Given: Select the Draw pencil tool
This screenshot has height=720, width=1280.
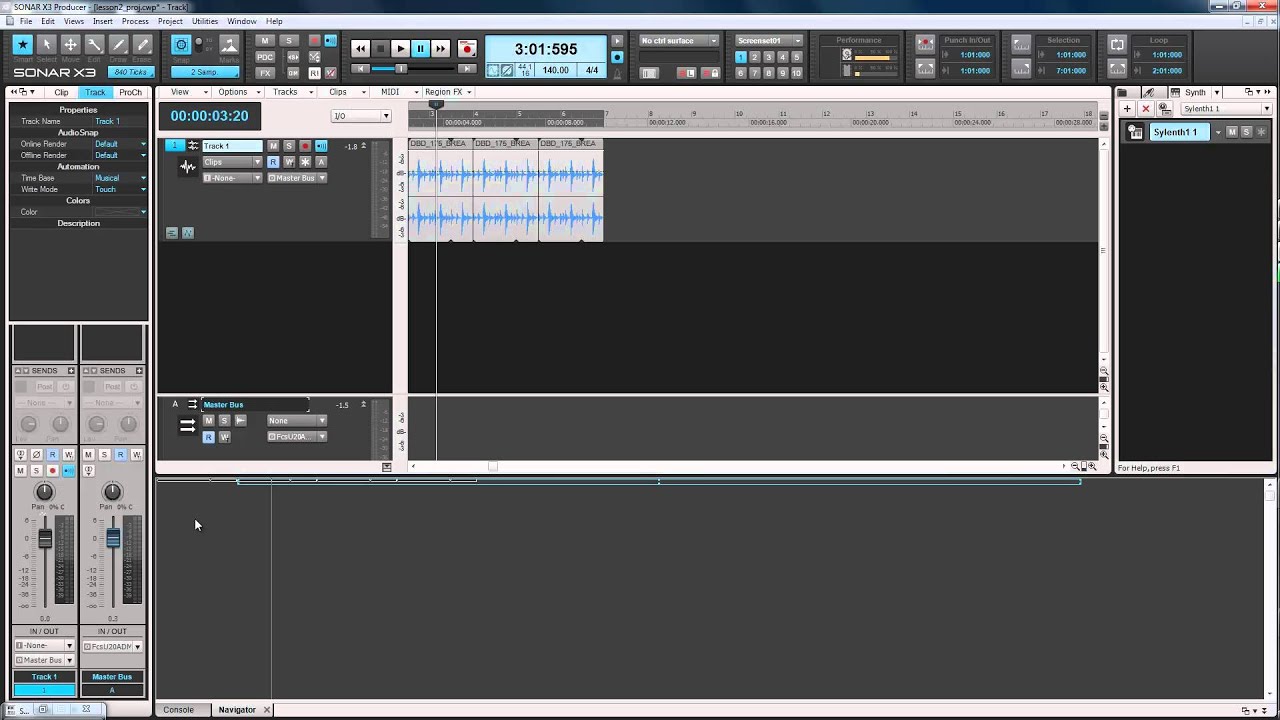Looking at the screenshot, I should tap(118, 45).
